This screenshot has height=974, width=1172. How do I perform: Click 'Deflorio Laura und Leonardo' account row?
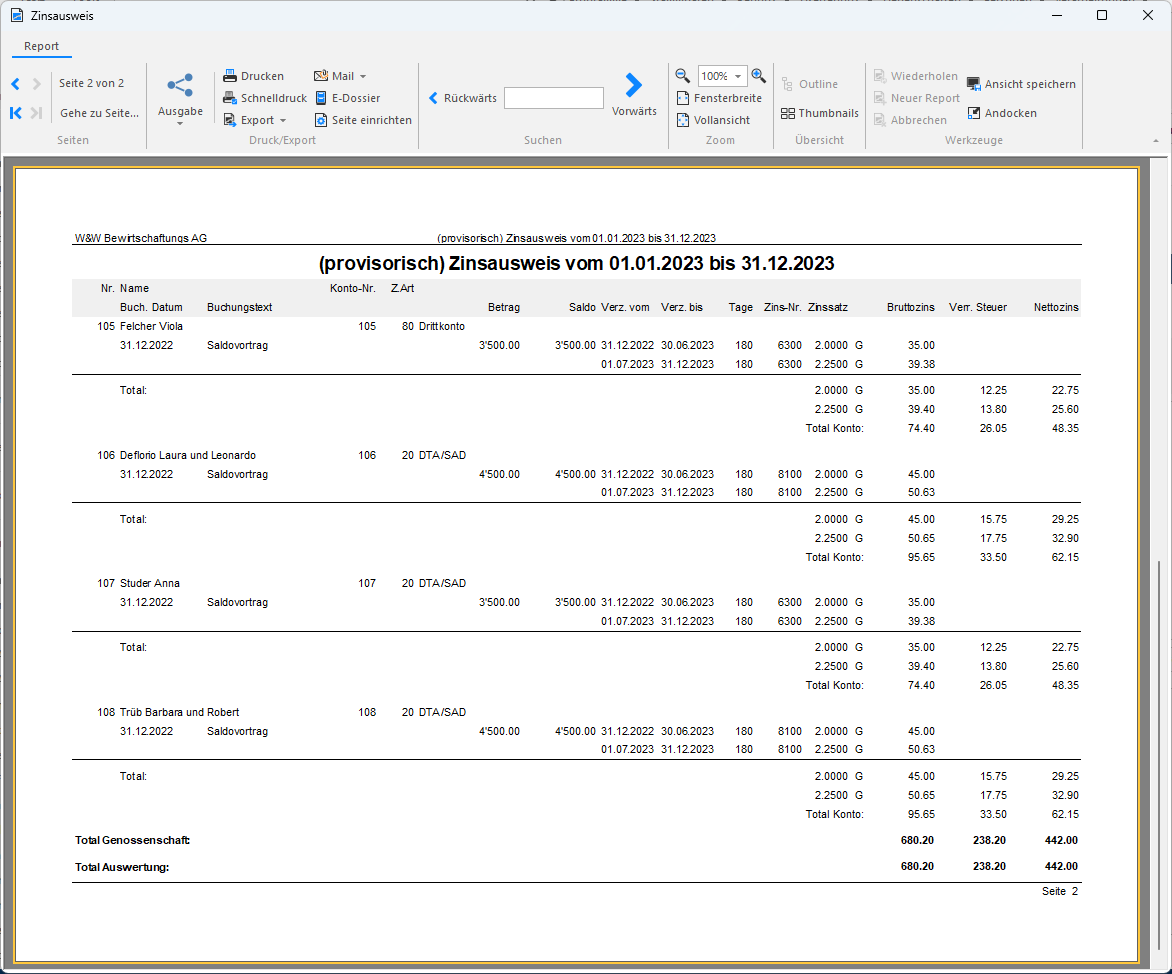point(188,455)
